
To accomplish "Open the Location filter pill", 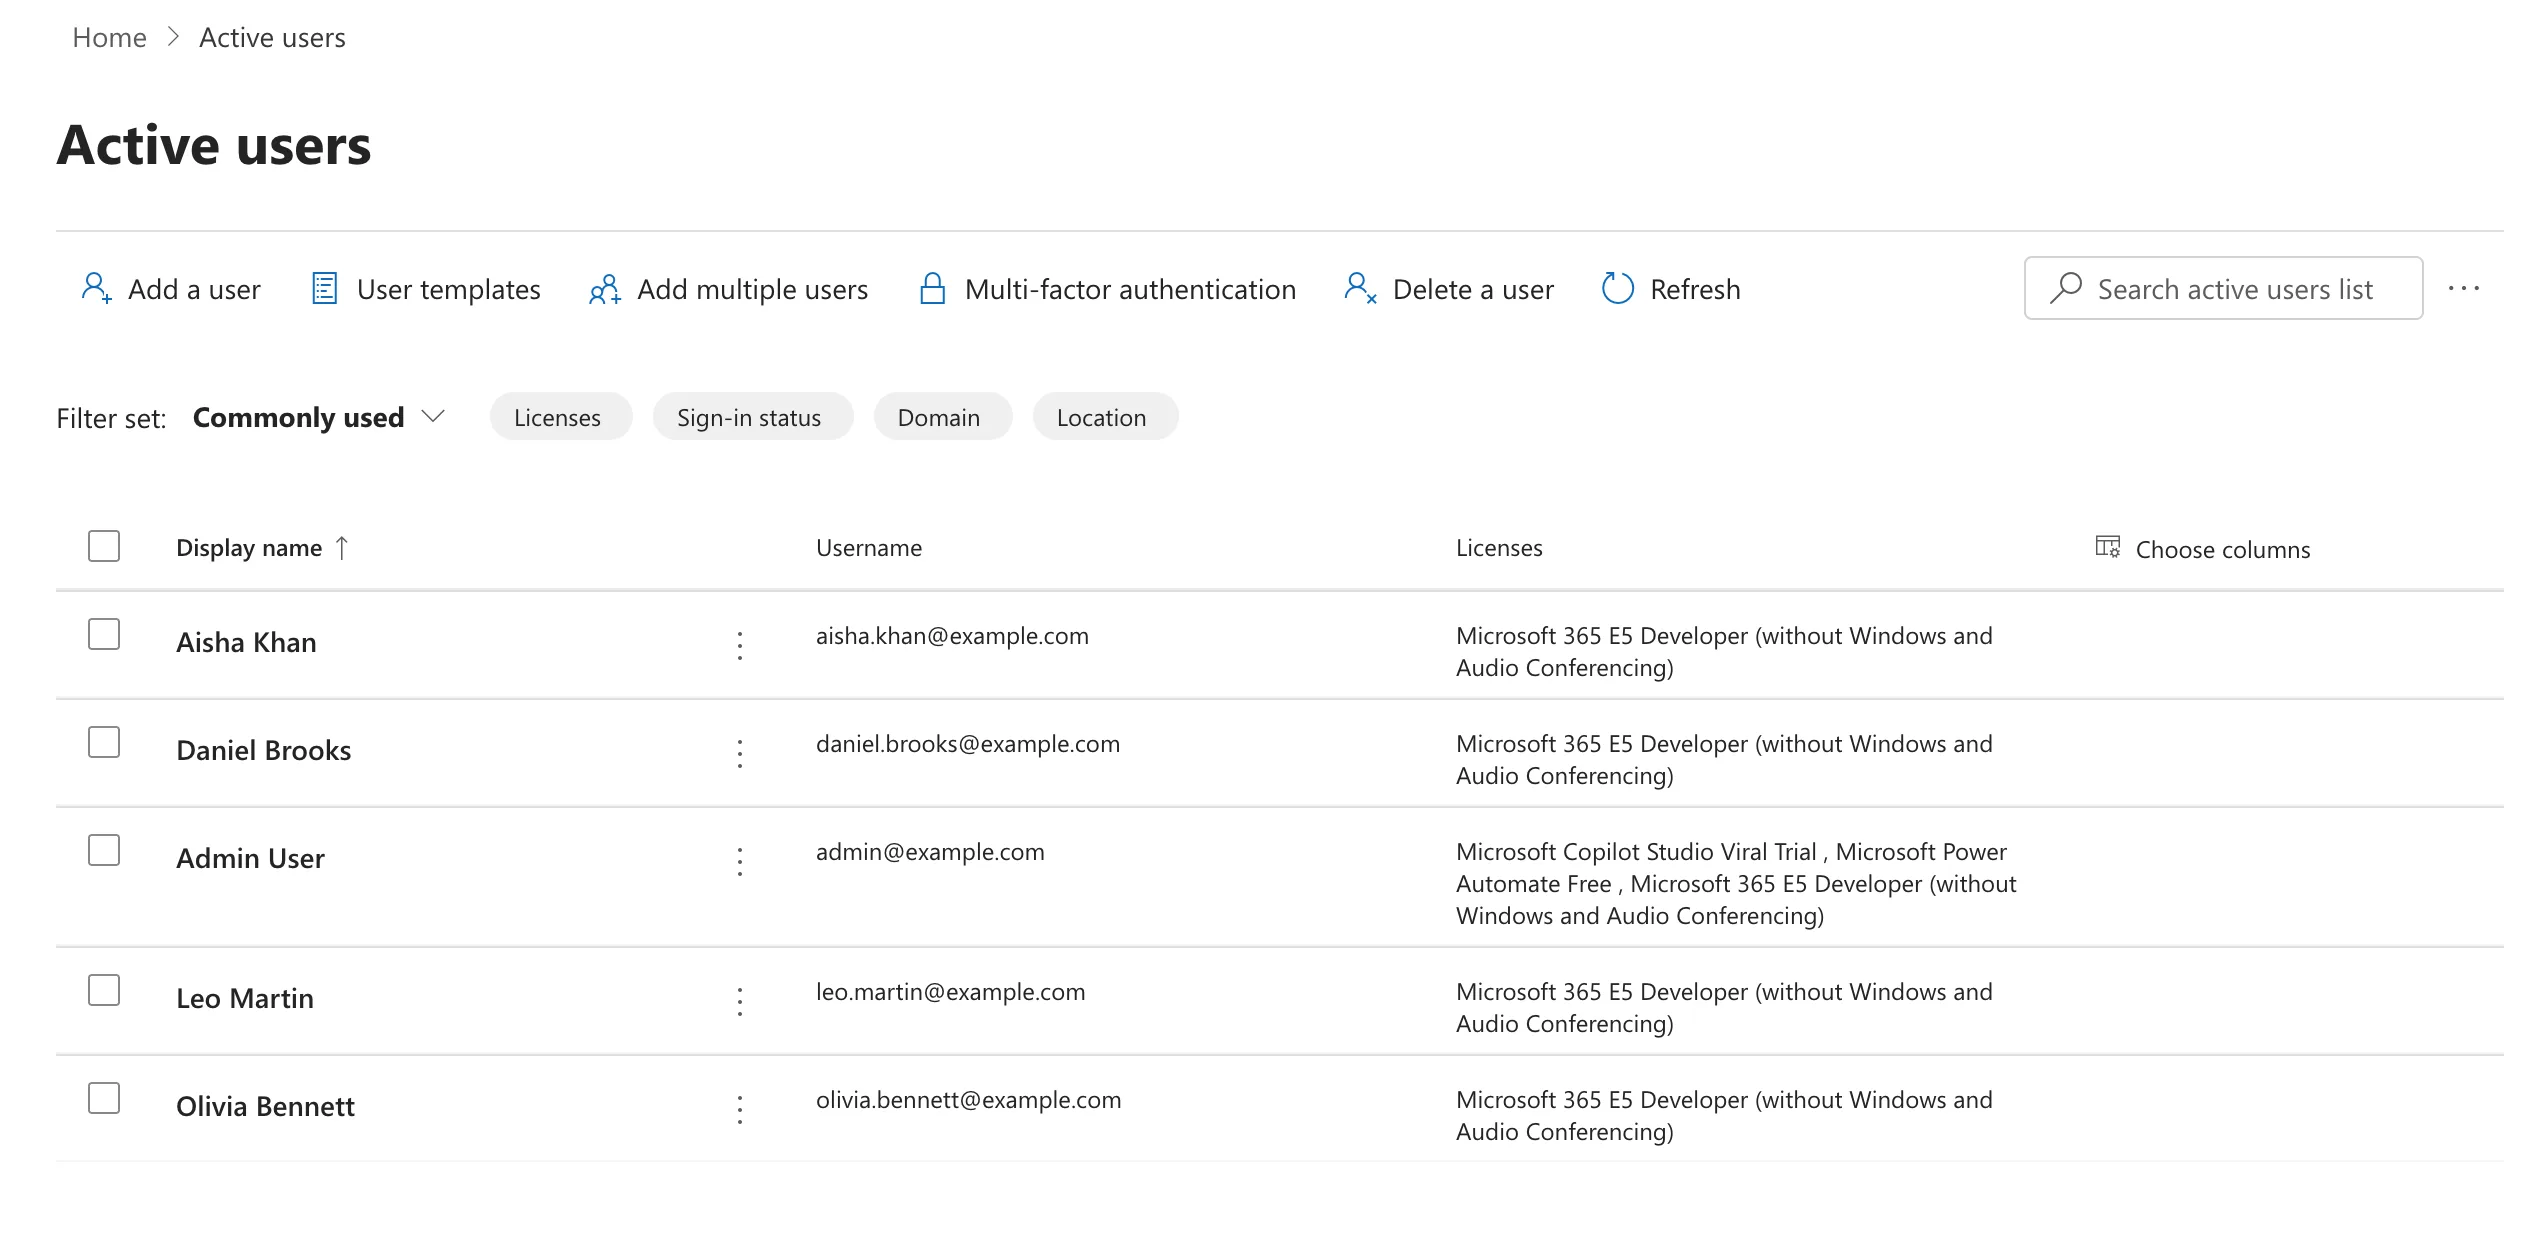I will [x=1105, y=417].
